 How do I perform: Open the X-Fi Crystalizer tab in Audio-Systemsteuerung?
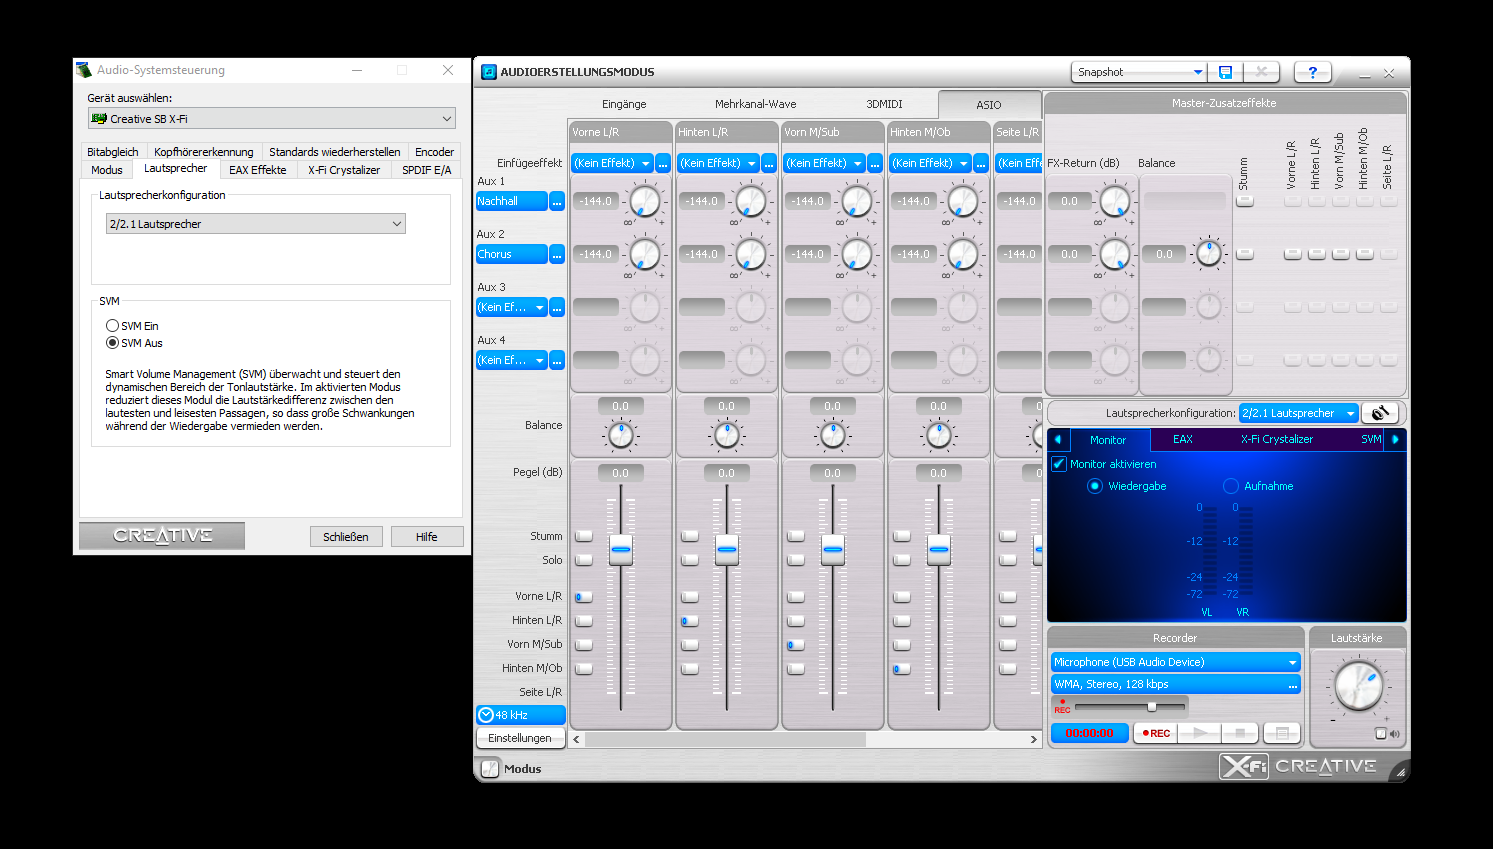pos(344,170)
